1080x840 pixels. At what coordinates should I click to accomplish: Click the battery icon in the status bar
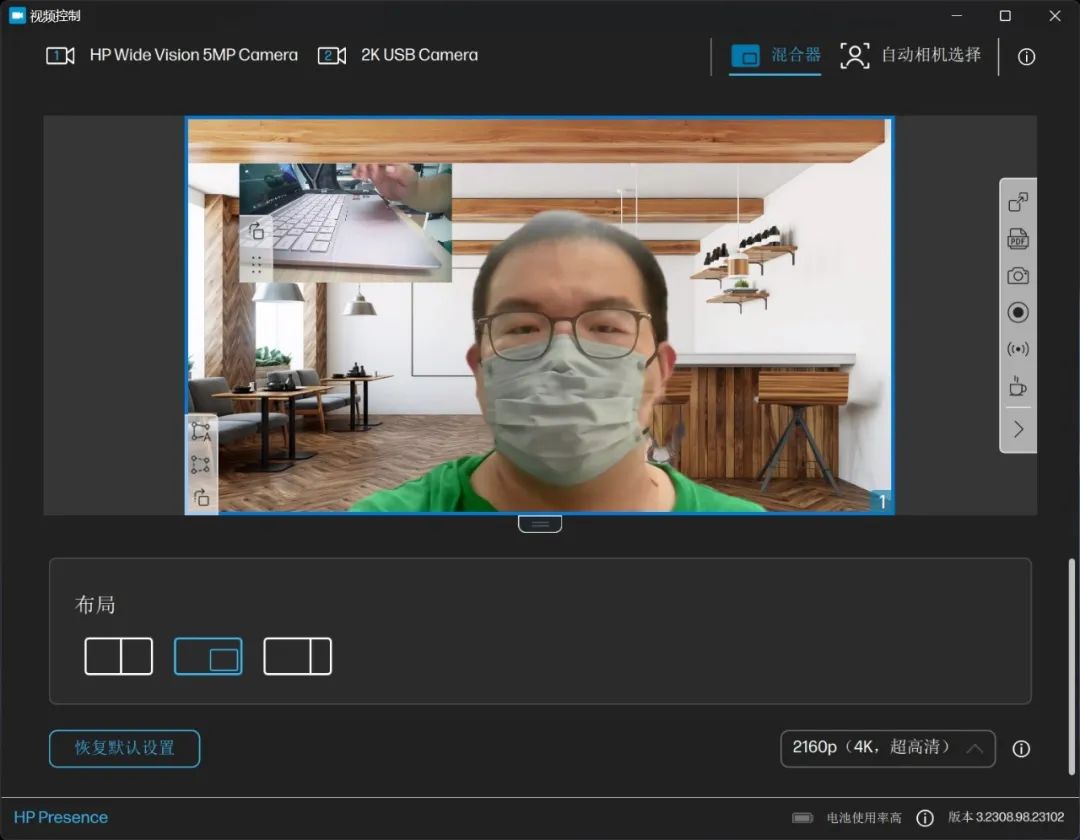(x=802, y=817)
